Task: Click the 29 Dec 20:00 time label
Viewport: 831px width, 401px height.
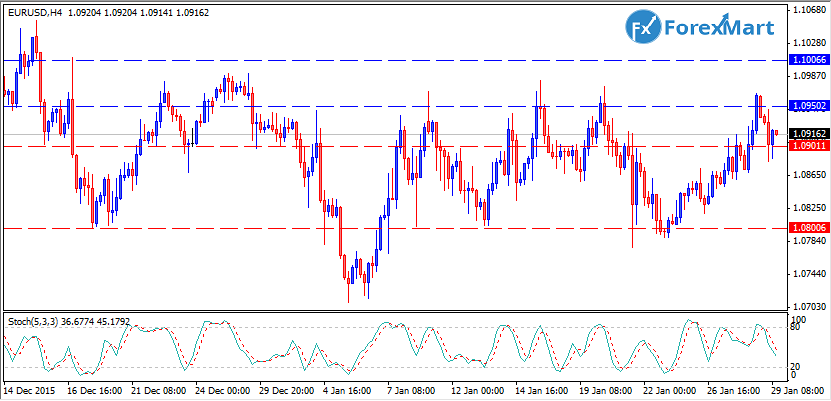Action: click(x=287, y=391)
